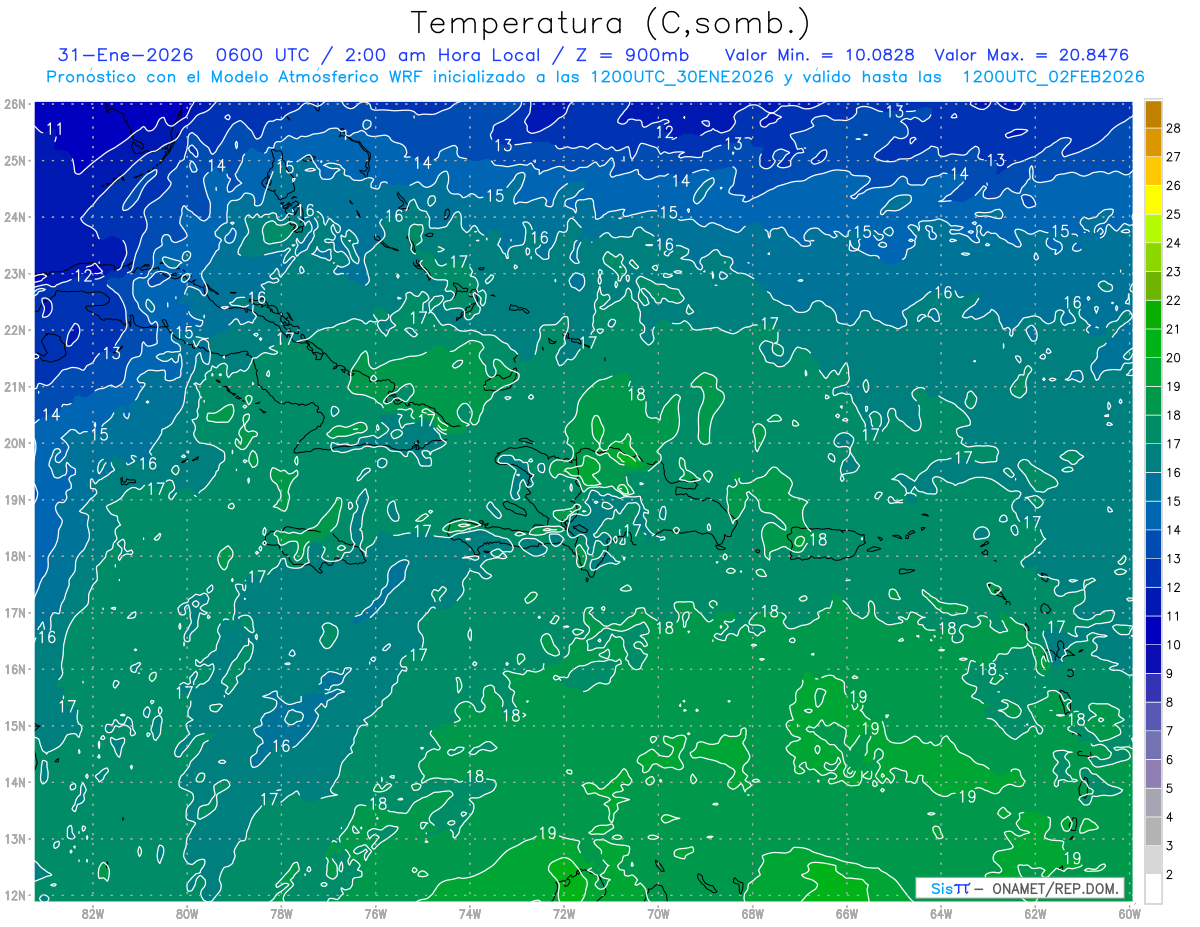Click the legend scale value 21
The width and height of the screenshot is (1200, 927).
(x=1175, y=329)
